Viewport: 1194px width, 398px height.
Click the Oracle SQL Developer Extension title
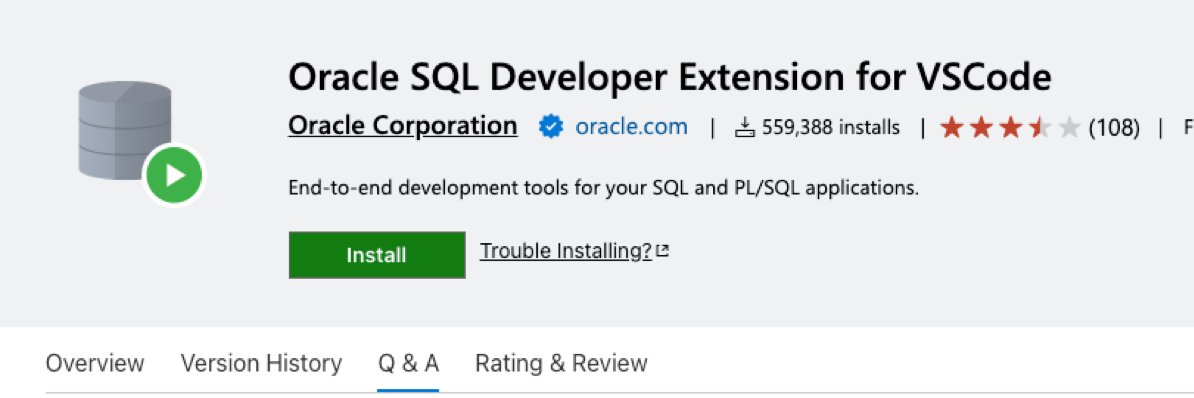tap(670, 77)
